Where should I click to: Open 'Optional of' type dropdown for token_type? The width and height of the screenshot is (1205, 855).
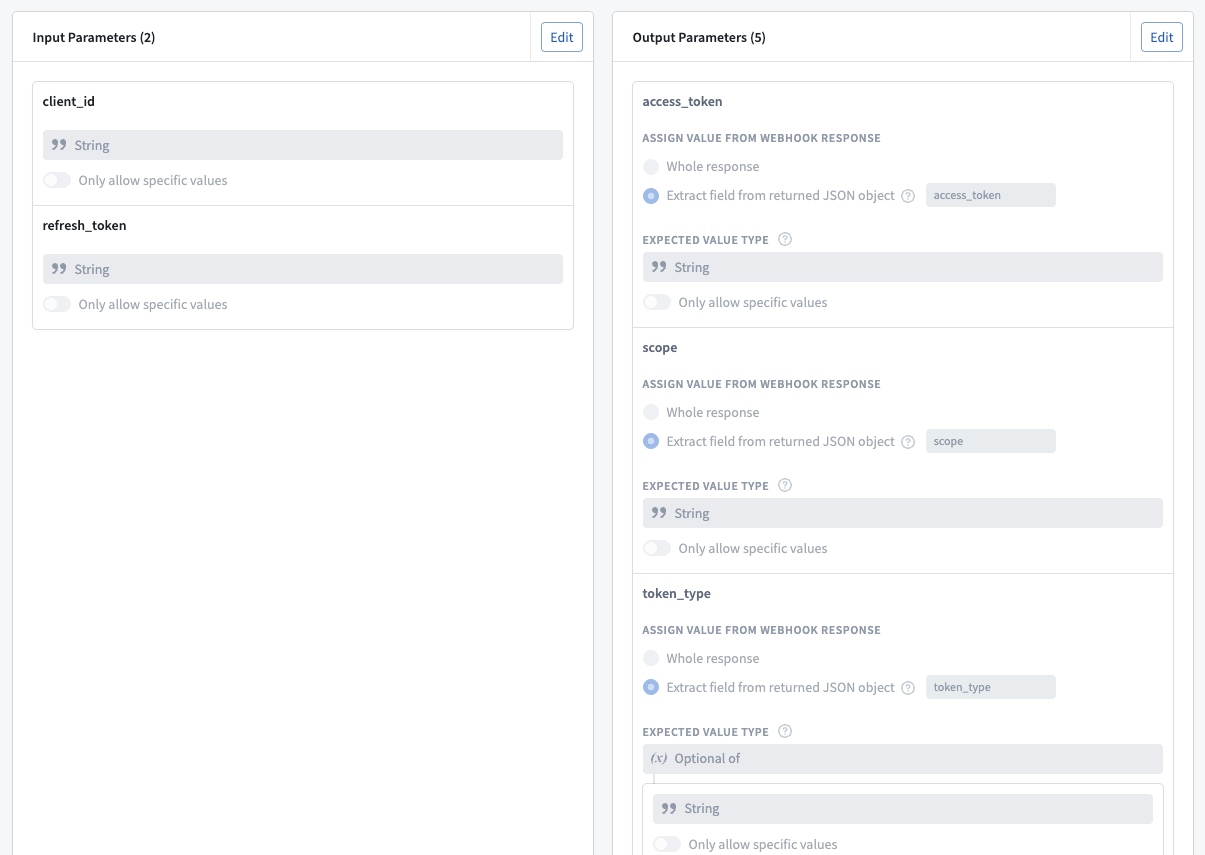click(903, 759)
